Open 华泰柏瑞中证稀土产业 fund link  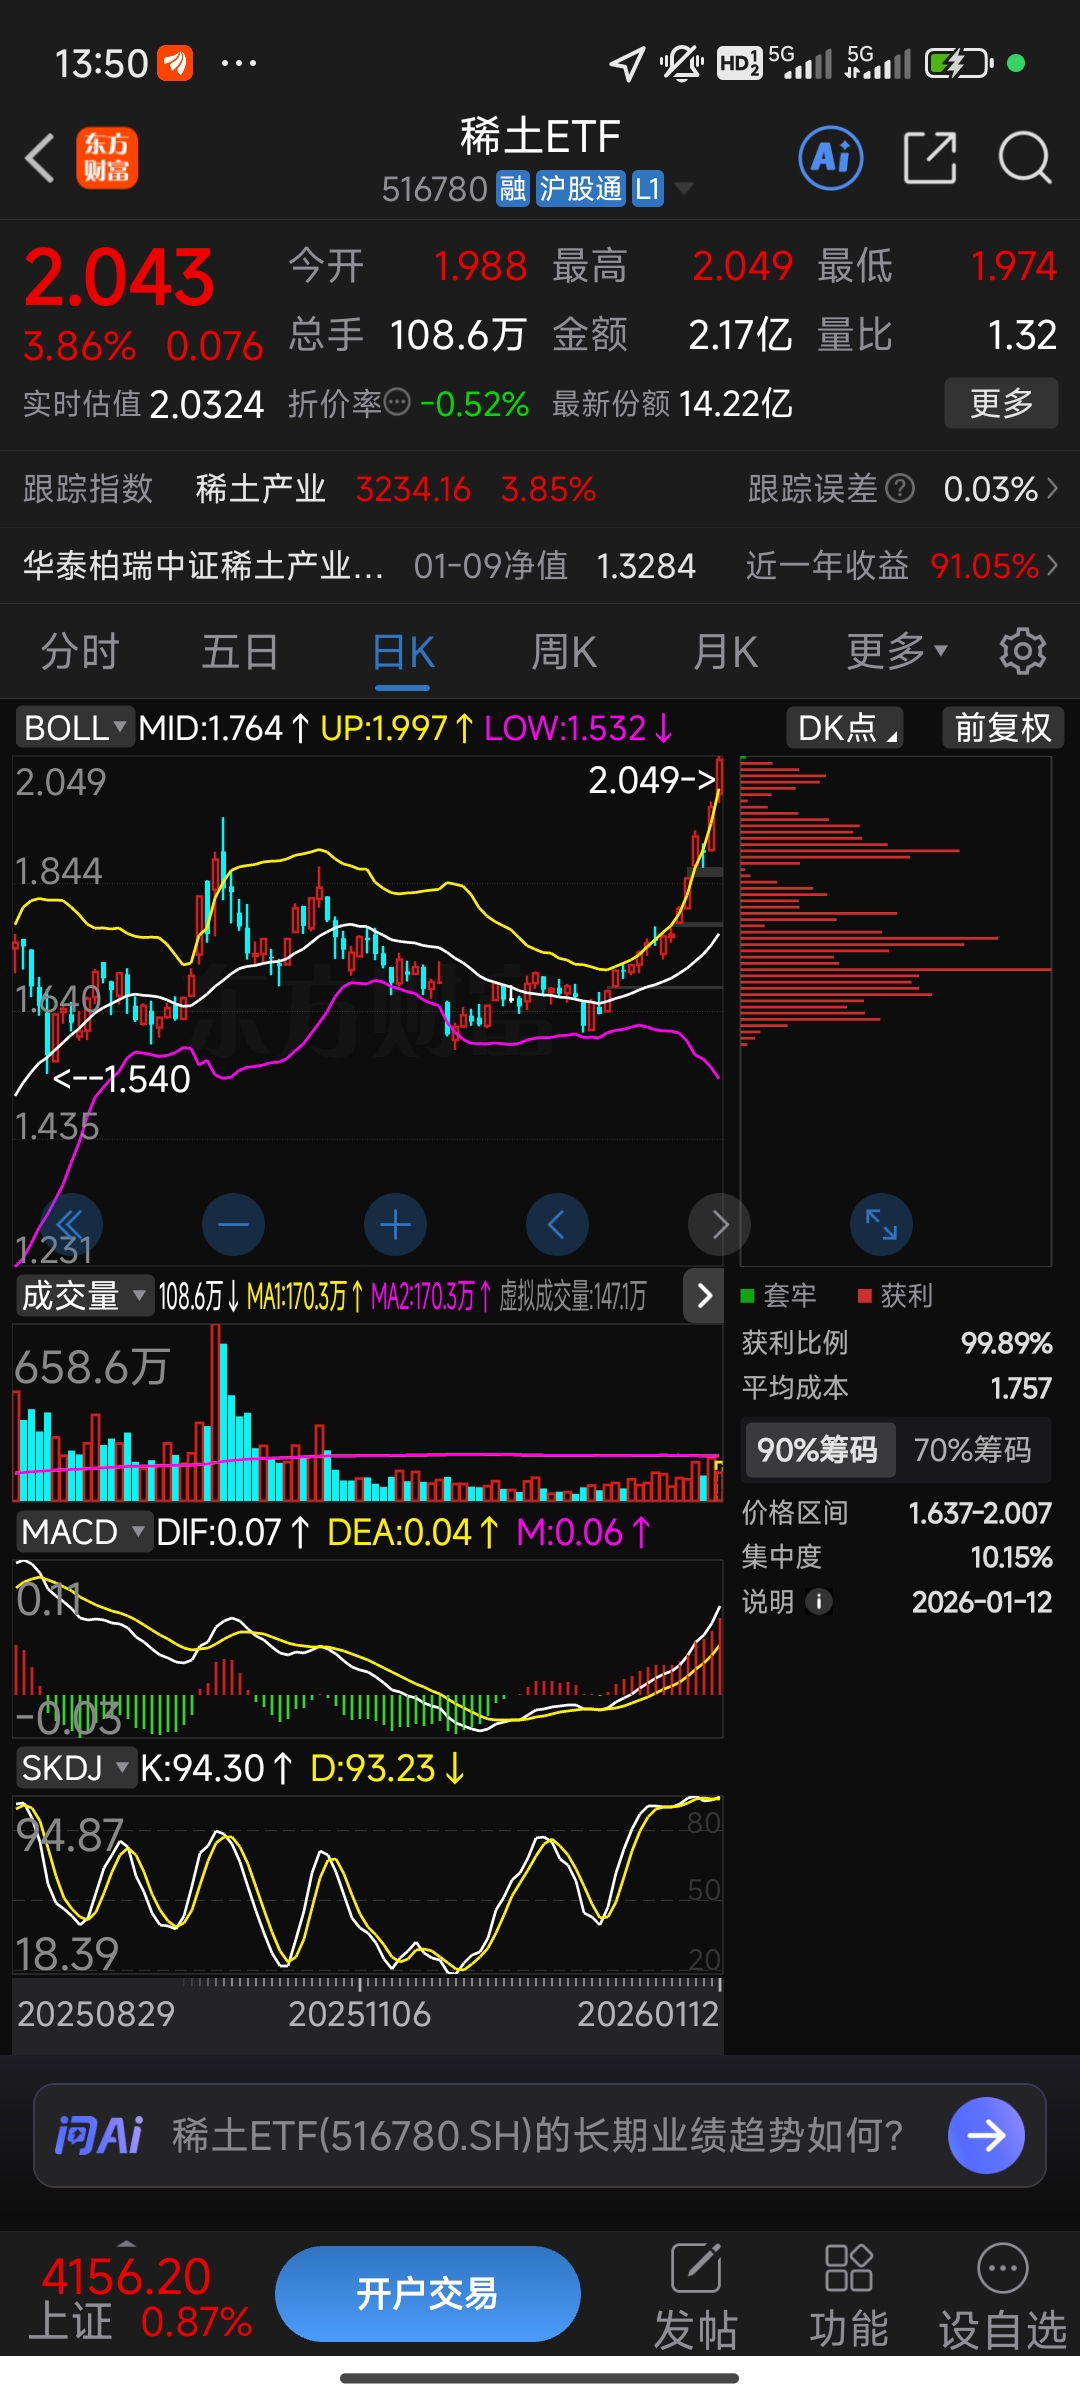204,566
